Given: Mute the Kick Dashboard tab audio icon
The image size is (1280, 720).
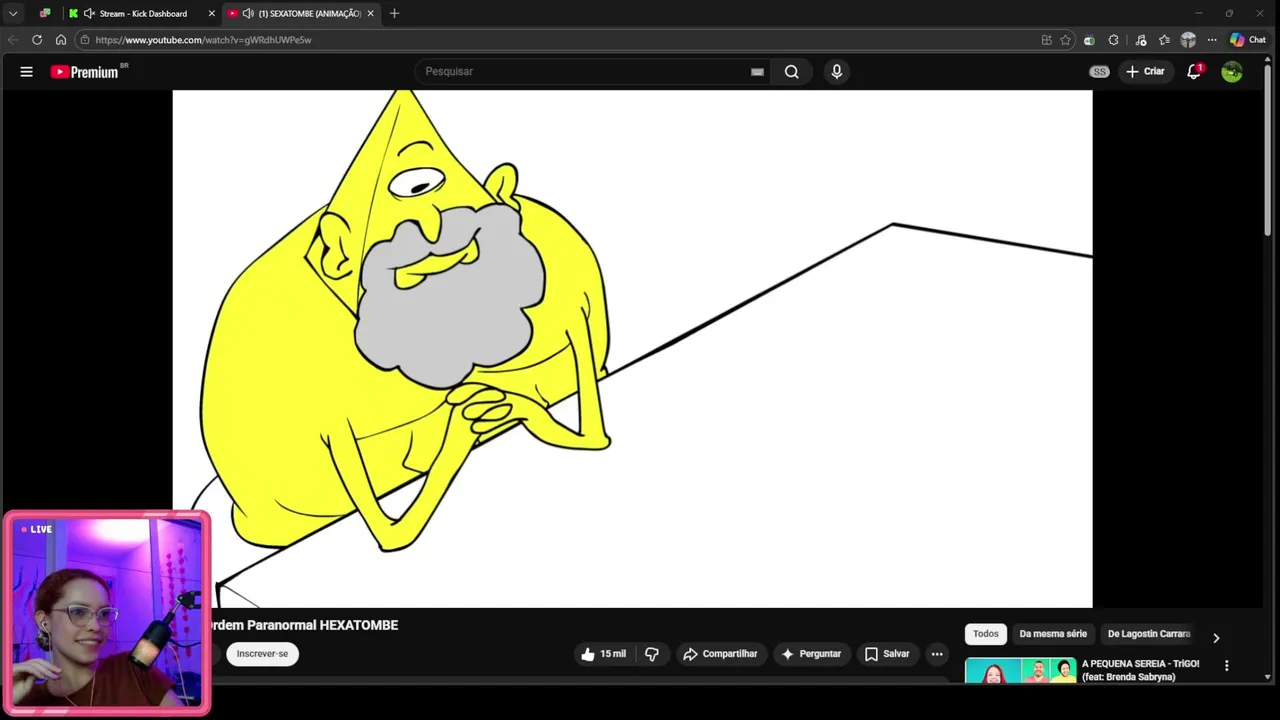Looking at the screenshot, I should (89, 13).
